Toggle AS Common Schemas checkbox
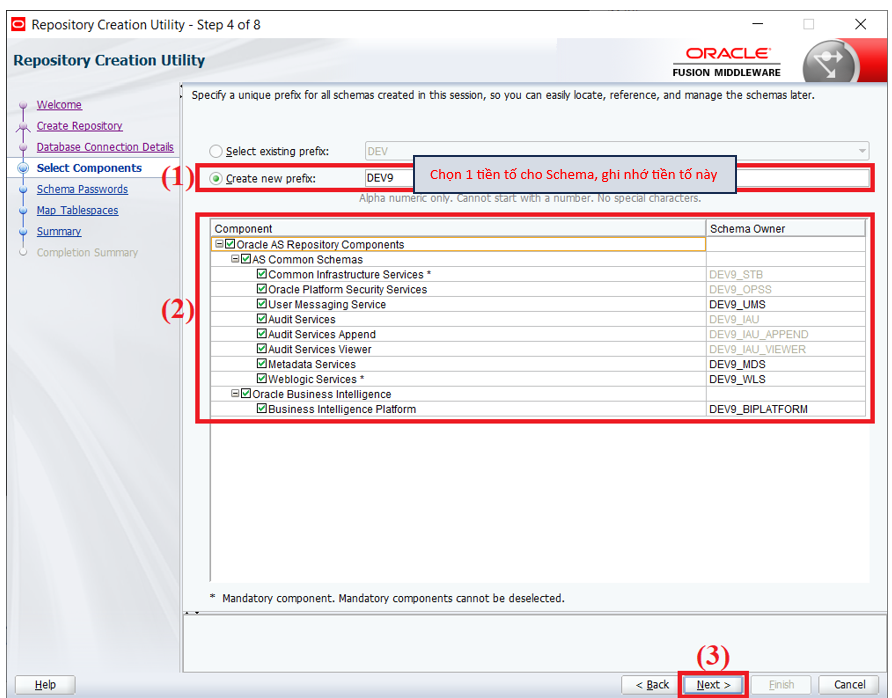892x698 pixels. (x=246, y=259)
